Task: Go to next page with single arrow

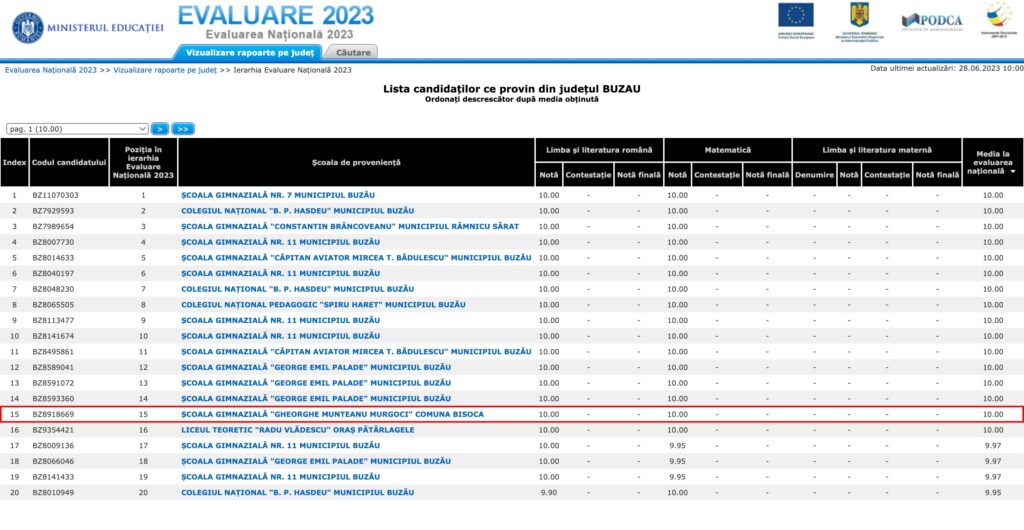Action: pyautogui.click(x=160, y=129)
